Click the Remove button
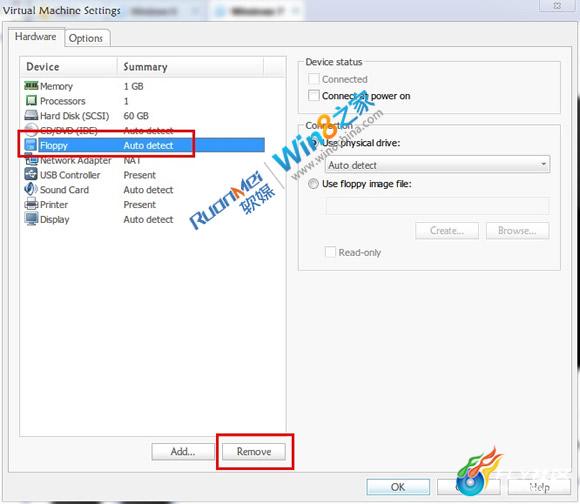This screenshot has height=504, width=580. 254,451
